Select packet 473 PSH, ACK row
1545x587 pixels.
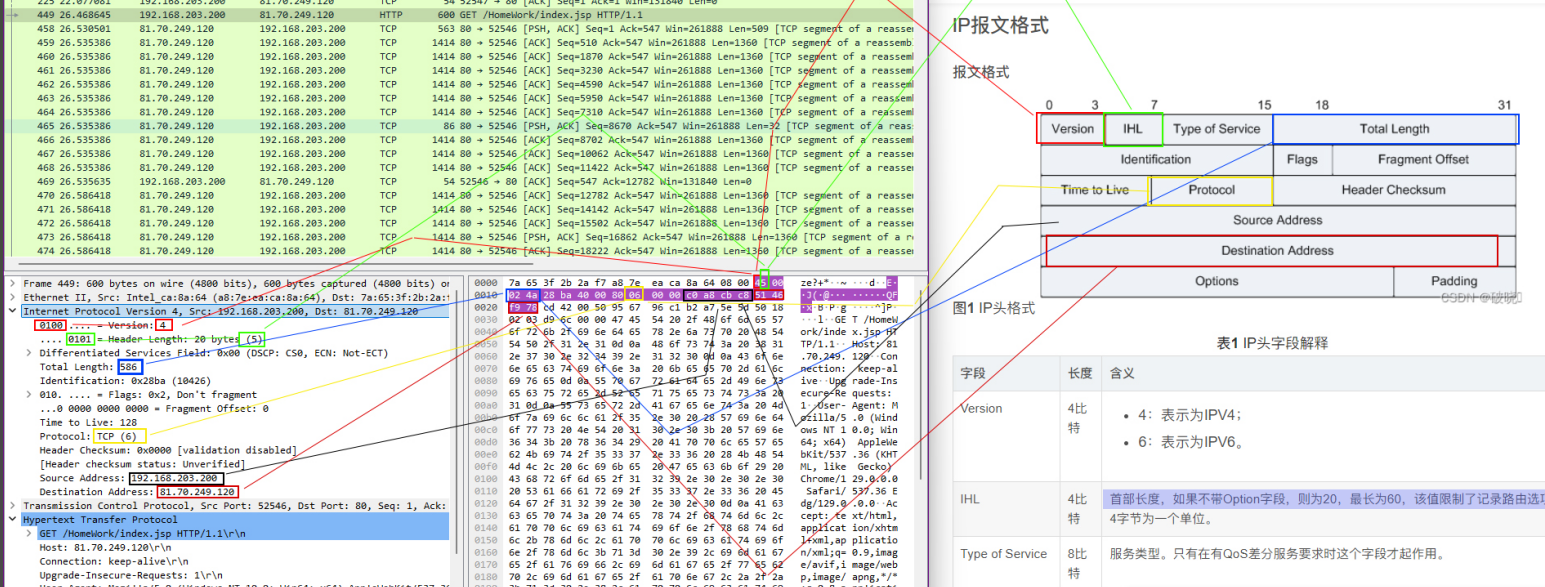point(460,238)
